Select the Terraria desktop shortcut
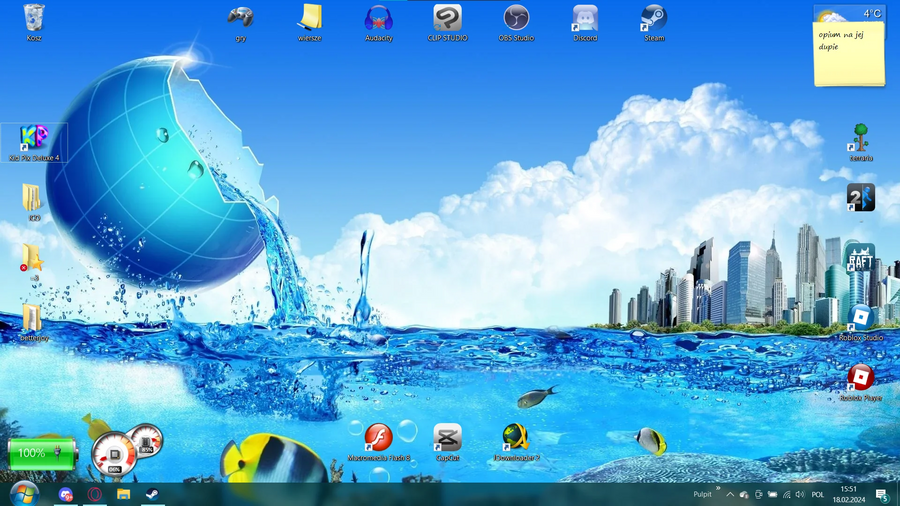 coord(860,140)
